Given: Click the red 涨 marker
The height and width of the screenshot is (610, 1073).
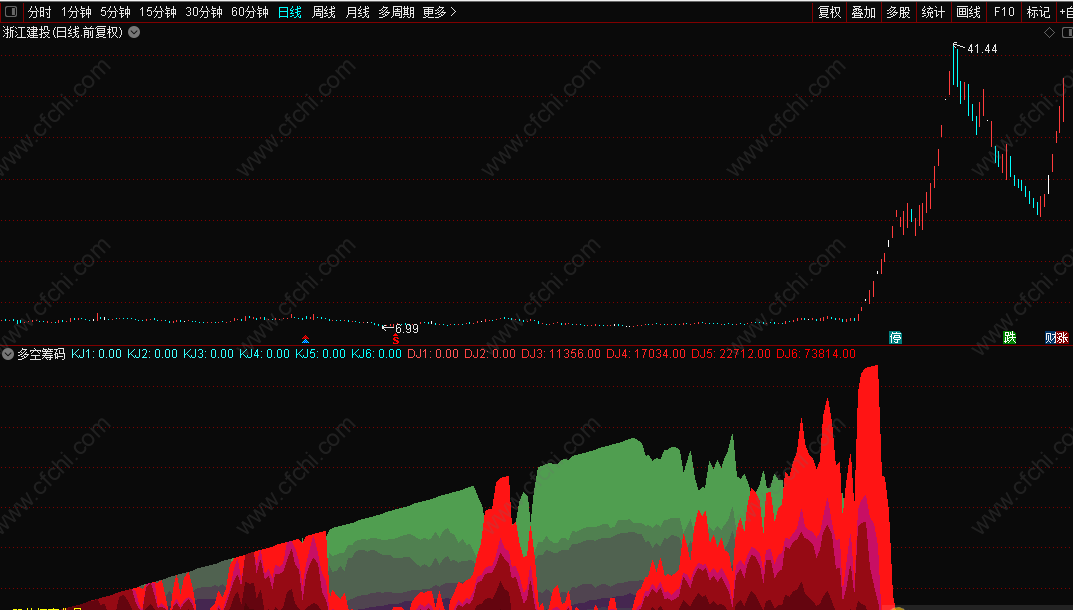Looking at the screenshot, I should click(1062, 338).
